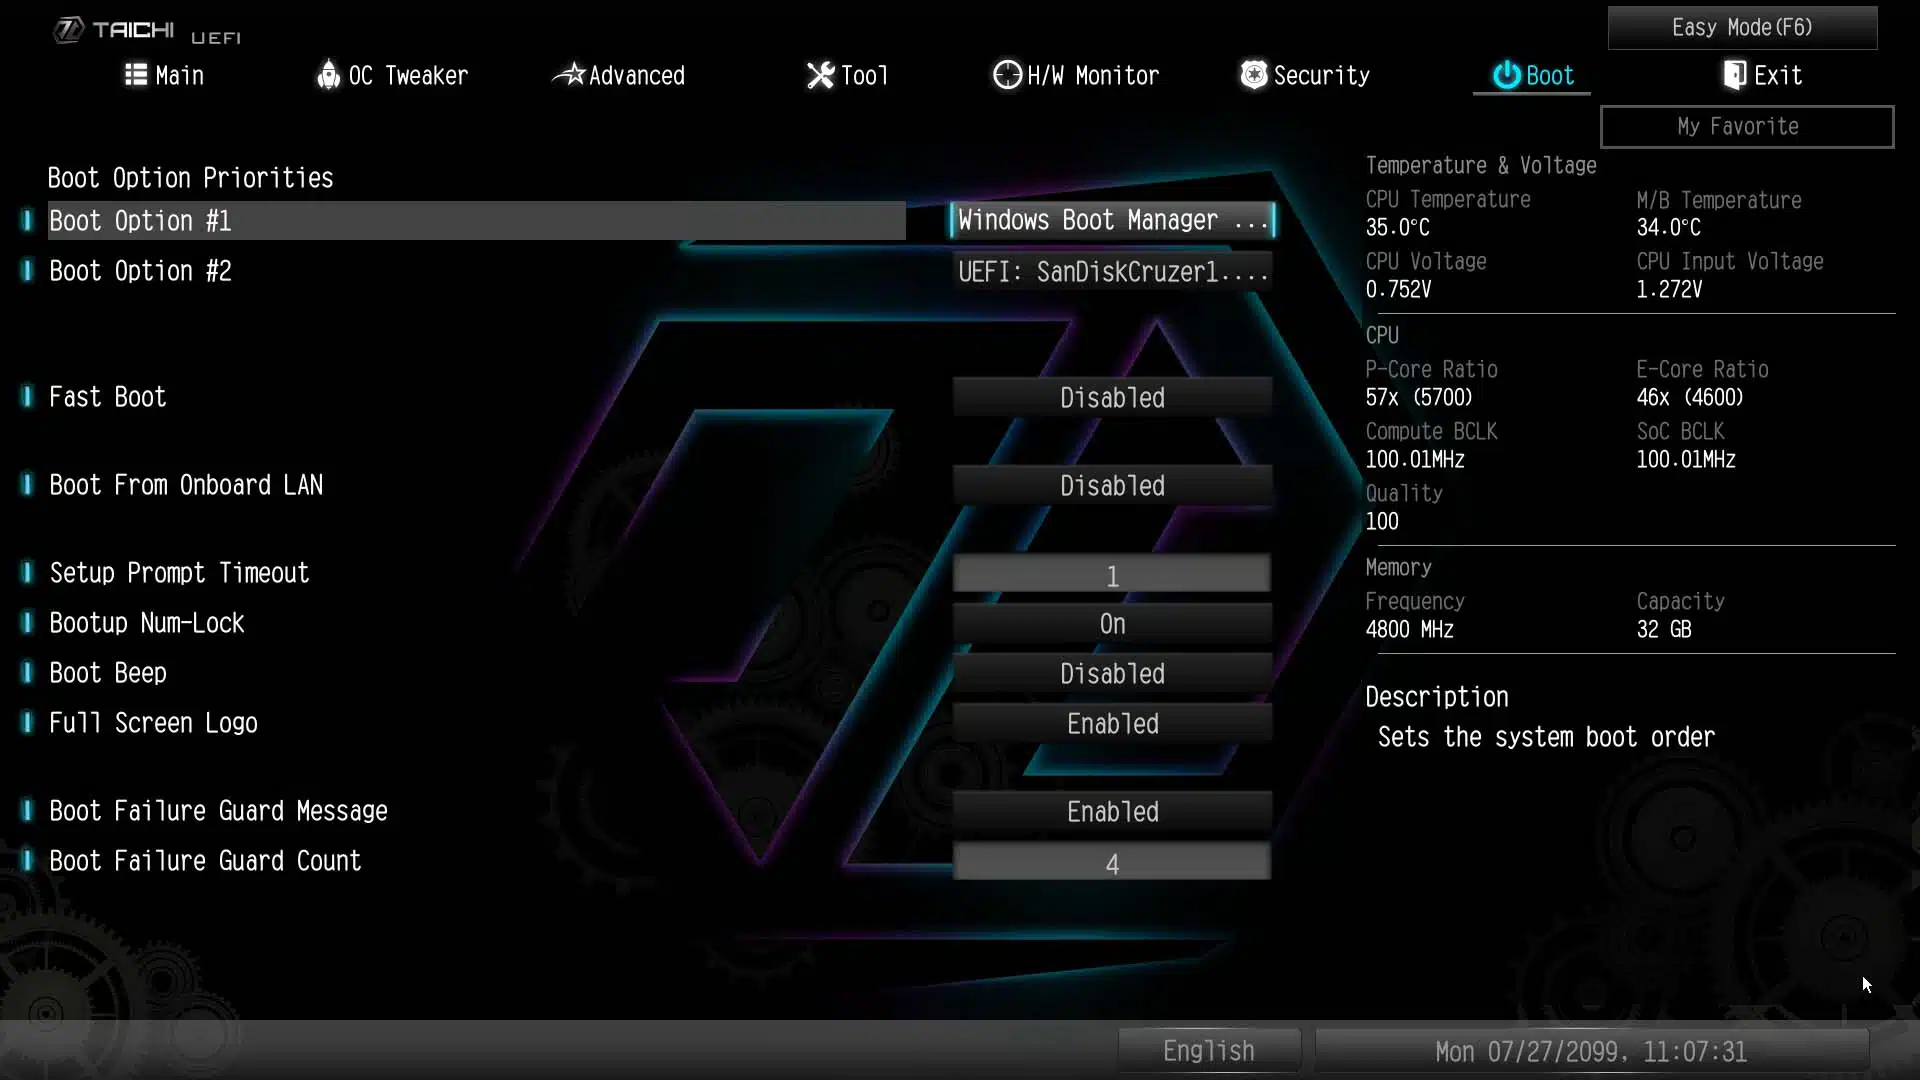This screenshot has width=1920, height=1080.
Task: Click the Compute BCLK 100.01MHz value
Action: pyautogui.click(x=1415, y=460)
